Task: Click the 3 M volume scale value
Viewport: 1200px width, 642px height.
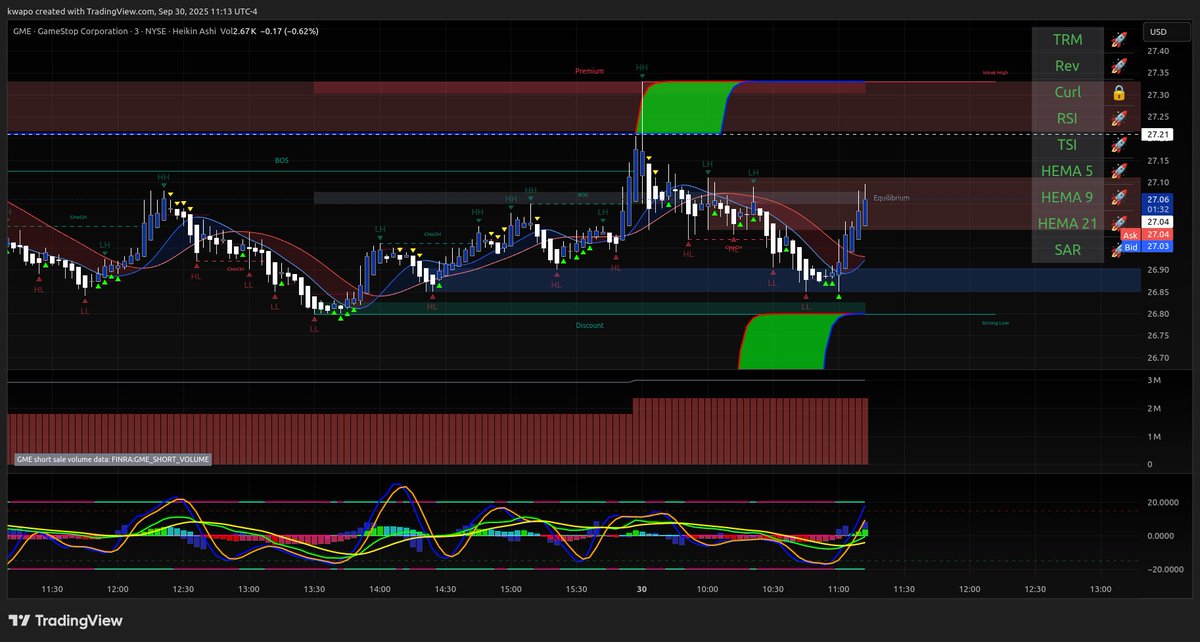Action: [1153, 381]
